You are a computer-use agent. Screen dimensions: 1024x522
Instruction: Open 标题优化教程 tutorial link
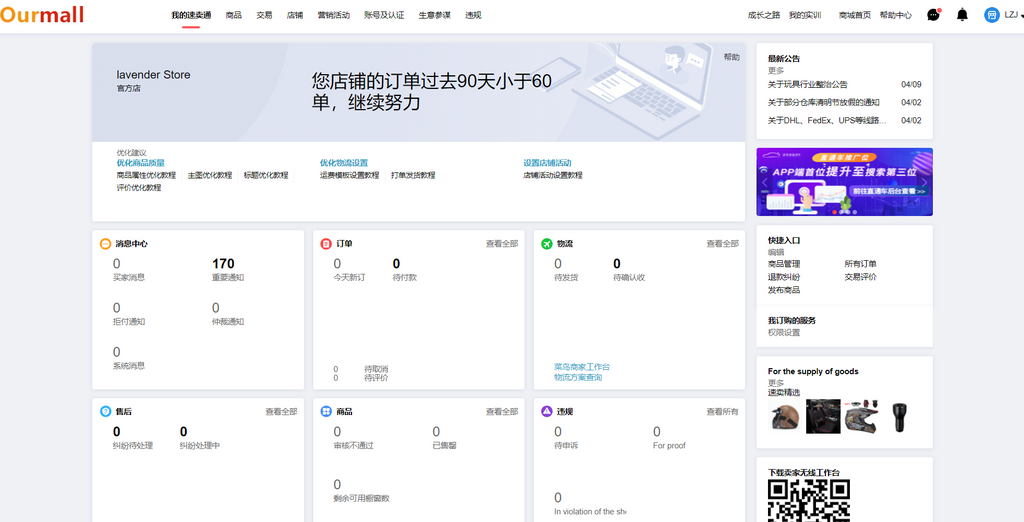pyautogui.click(x=266, y=175)
